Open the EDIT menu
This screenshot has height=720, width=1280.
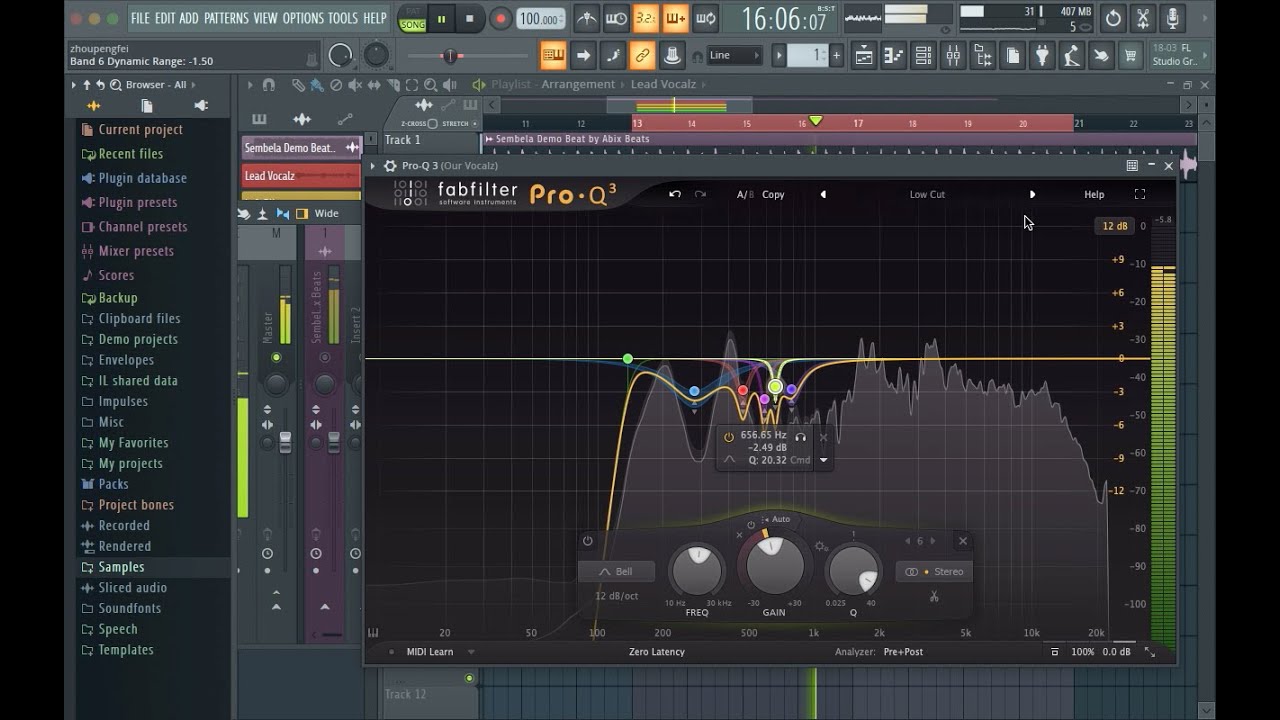pyautogui.click(x=164, y=18)
